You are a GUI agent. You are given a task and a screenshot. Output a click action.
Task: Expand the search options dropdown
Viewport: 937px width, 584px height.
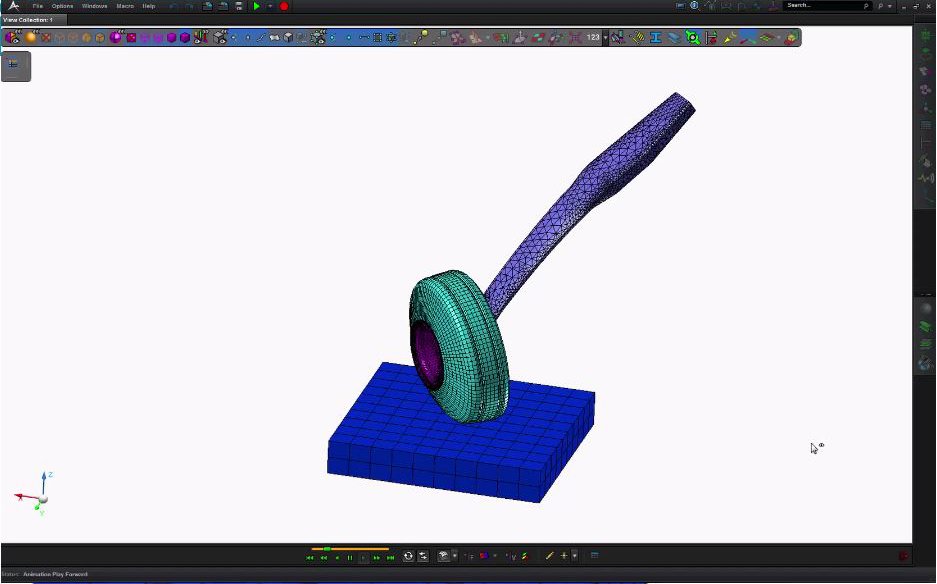click(x=890, y=5)
